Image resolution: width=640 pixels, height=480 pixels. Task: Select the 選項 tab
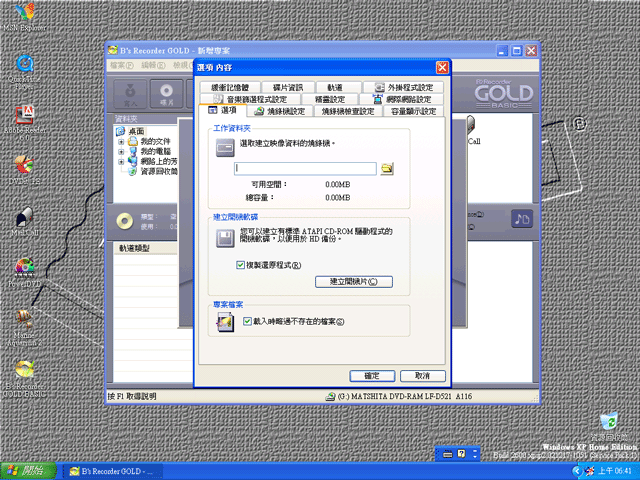coord(222,110)
